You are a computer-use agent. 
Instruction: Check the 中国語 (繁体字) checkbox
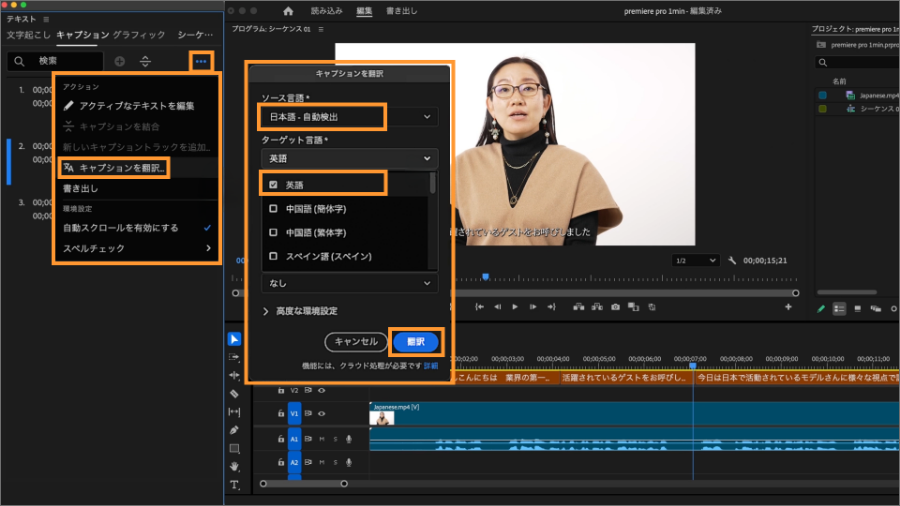coord(273,232)
